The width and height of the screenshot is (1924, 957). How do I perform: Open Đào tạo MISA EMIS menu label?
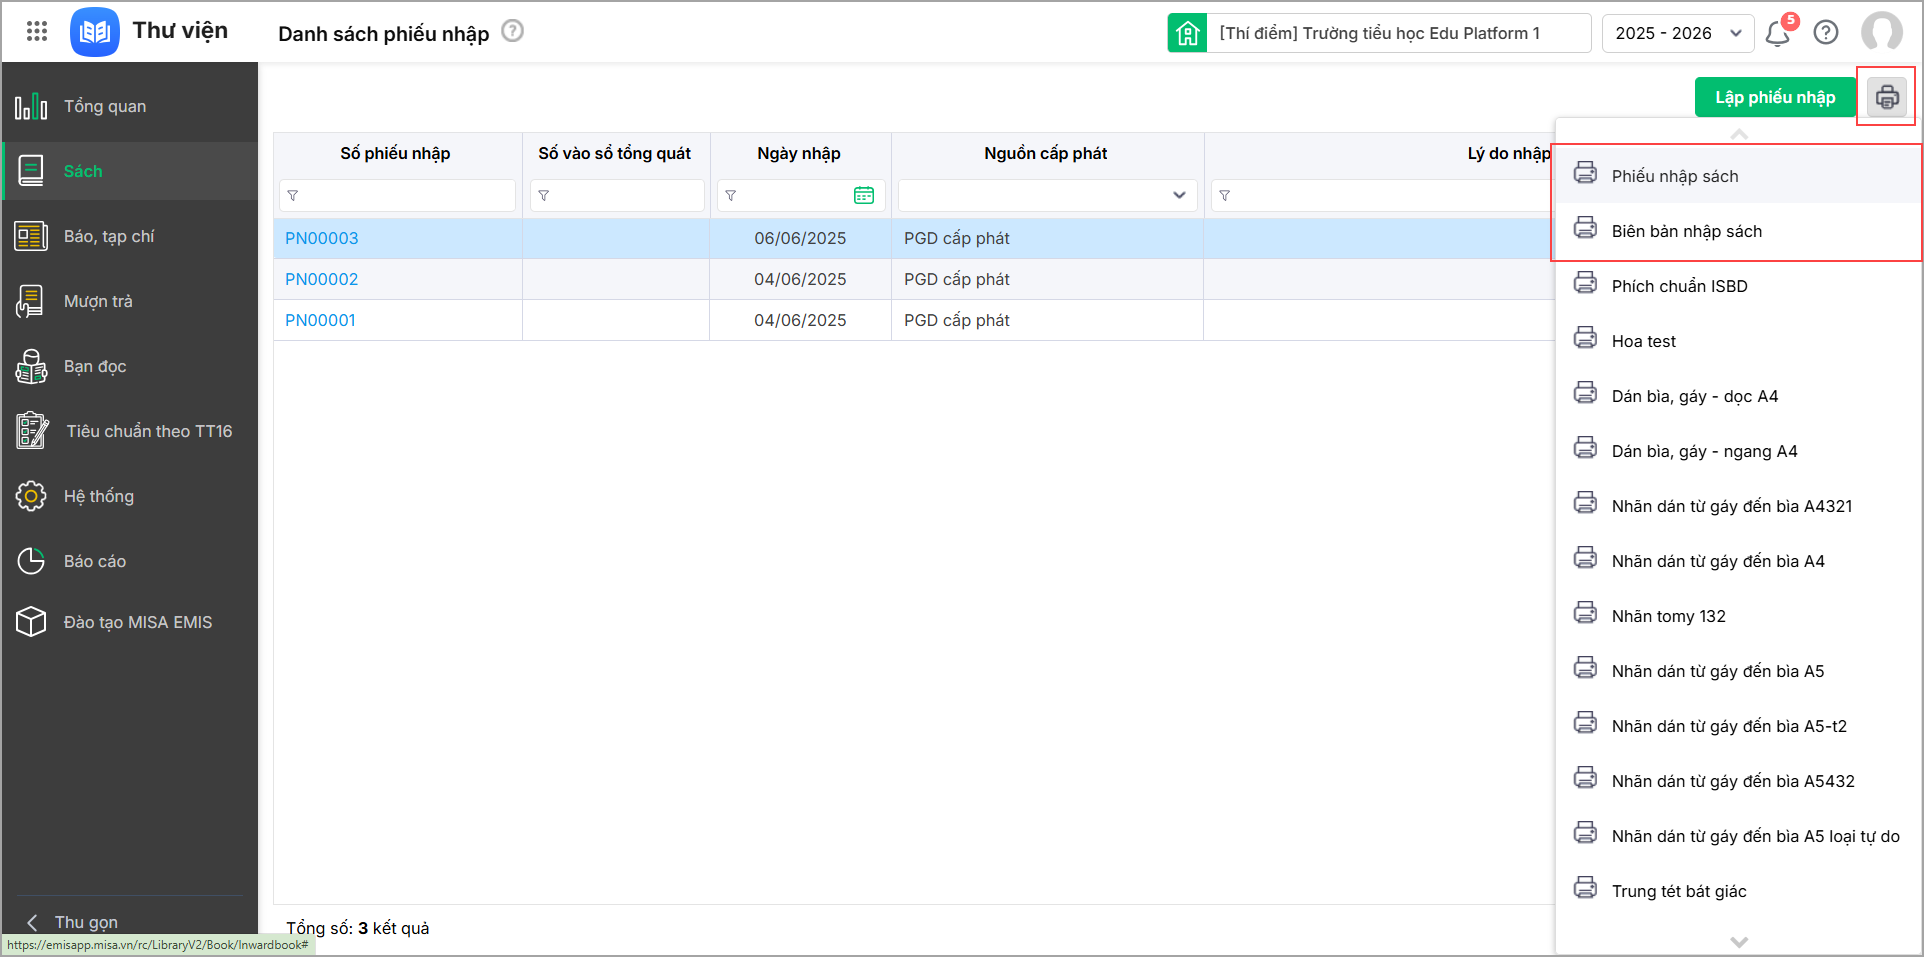click(x=138, y=622)
